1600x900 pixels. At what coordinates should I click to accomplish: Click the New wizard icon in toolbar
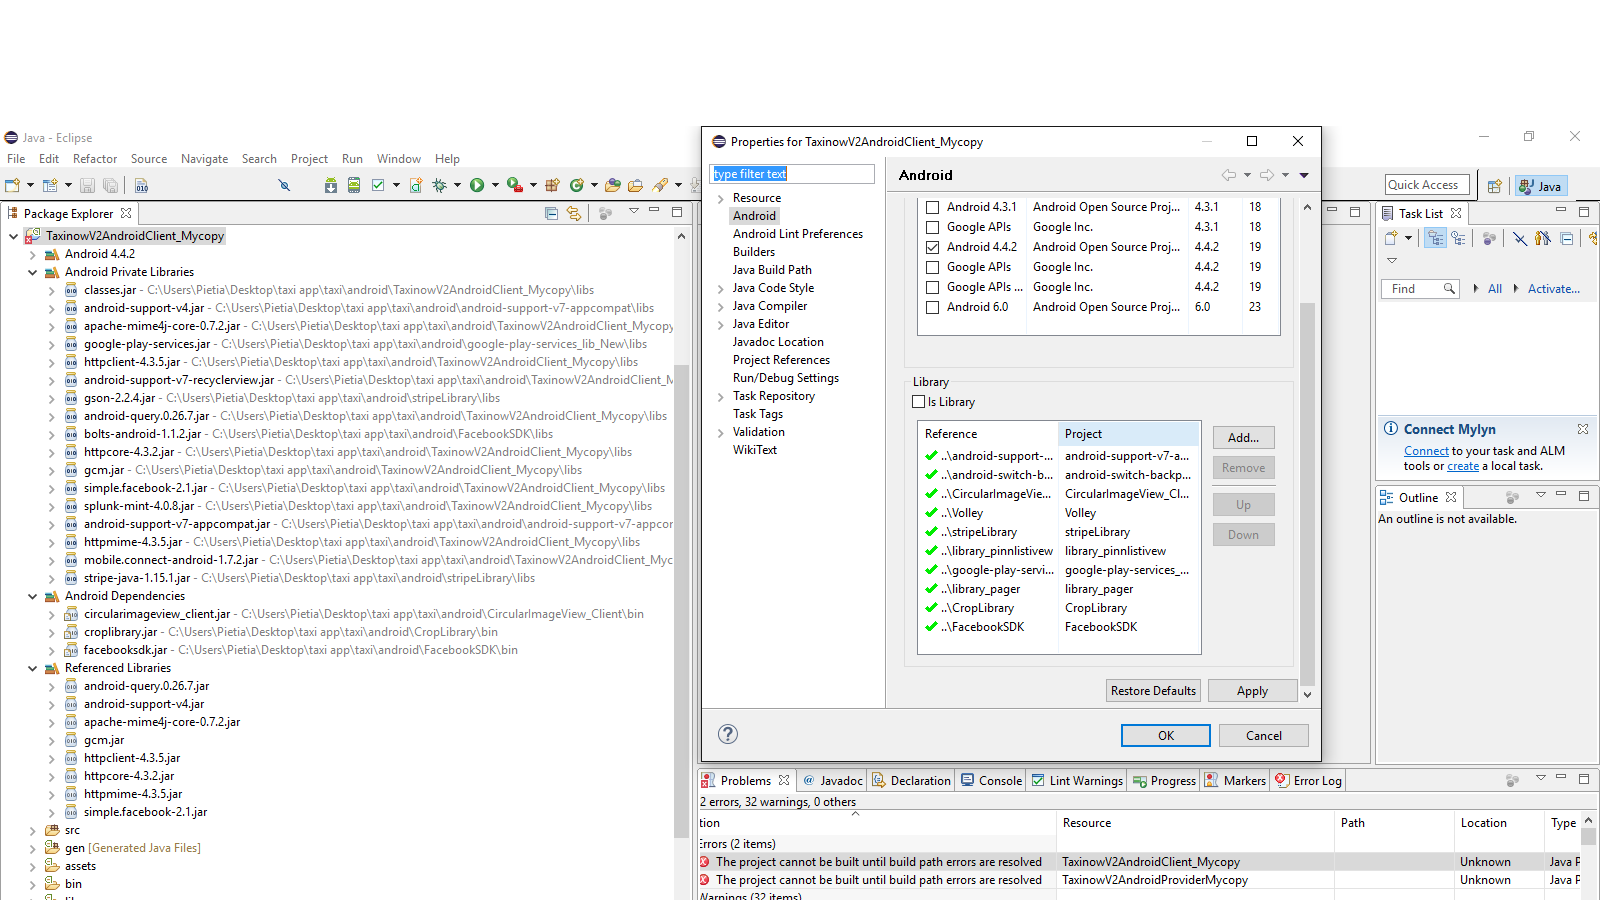coord(12,185)
